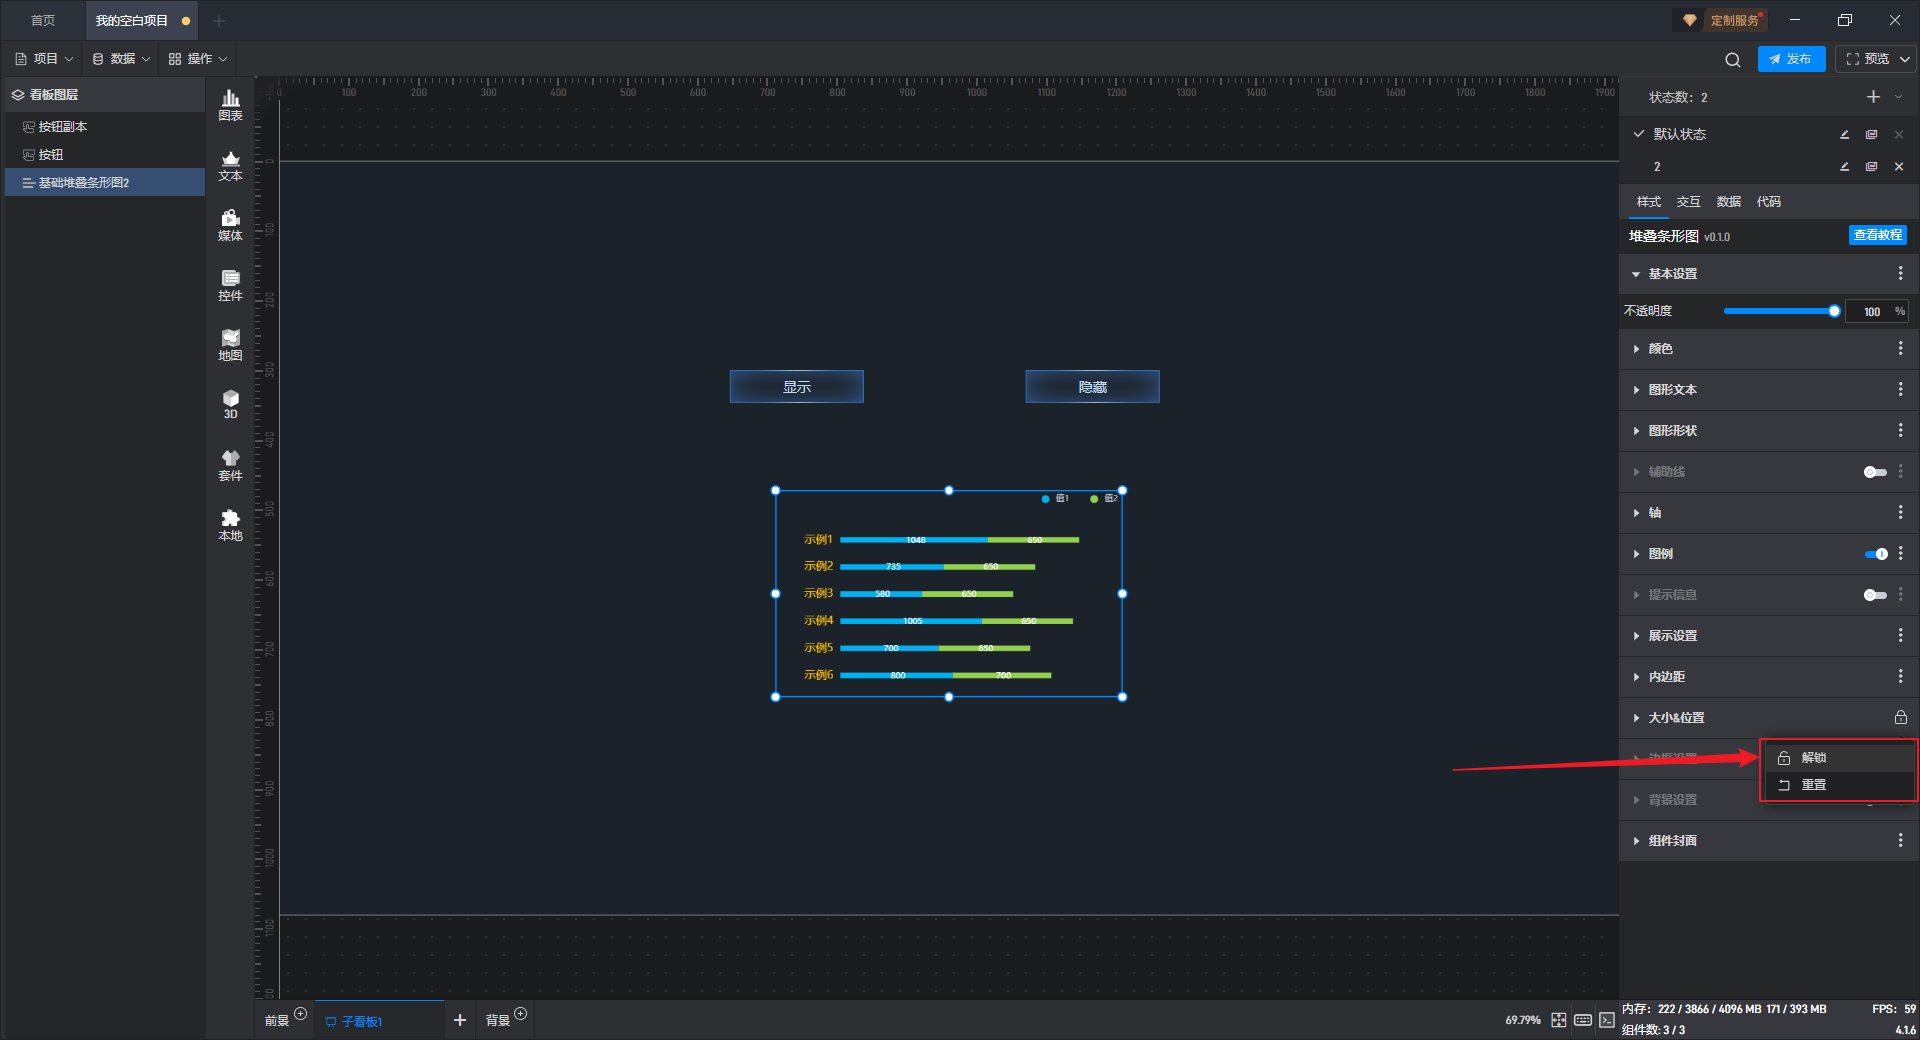Expand the 内边距 section

click(x=1636, y=677)
